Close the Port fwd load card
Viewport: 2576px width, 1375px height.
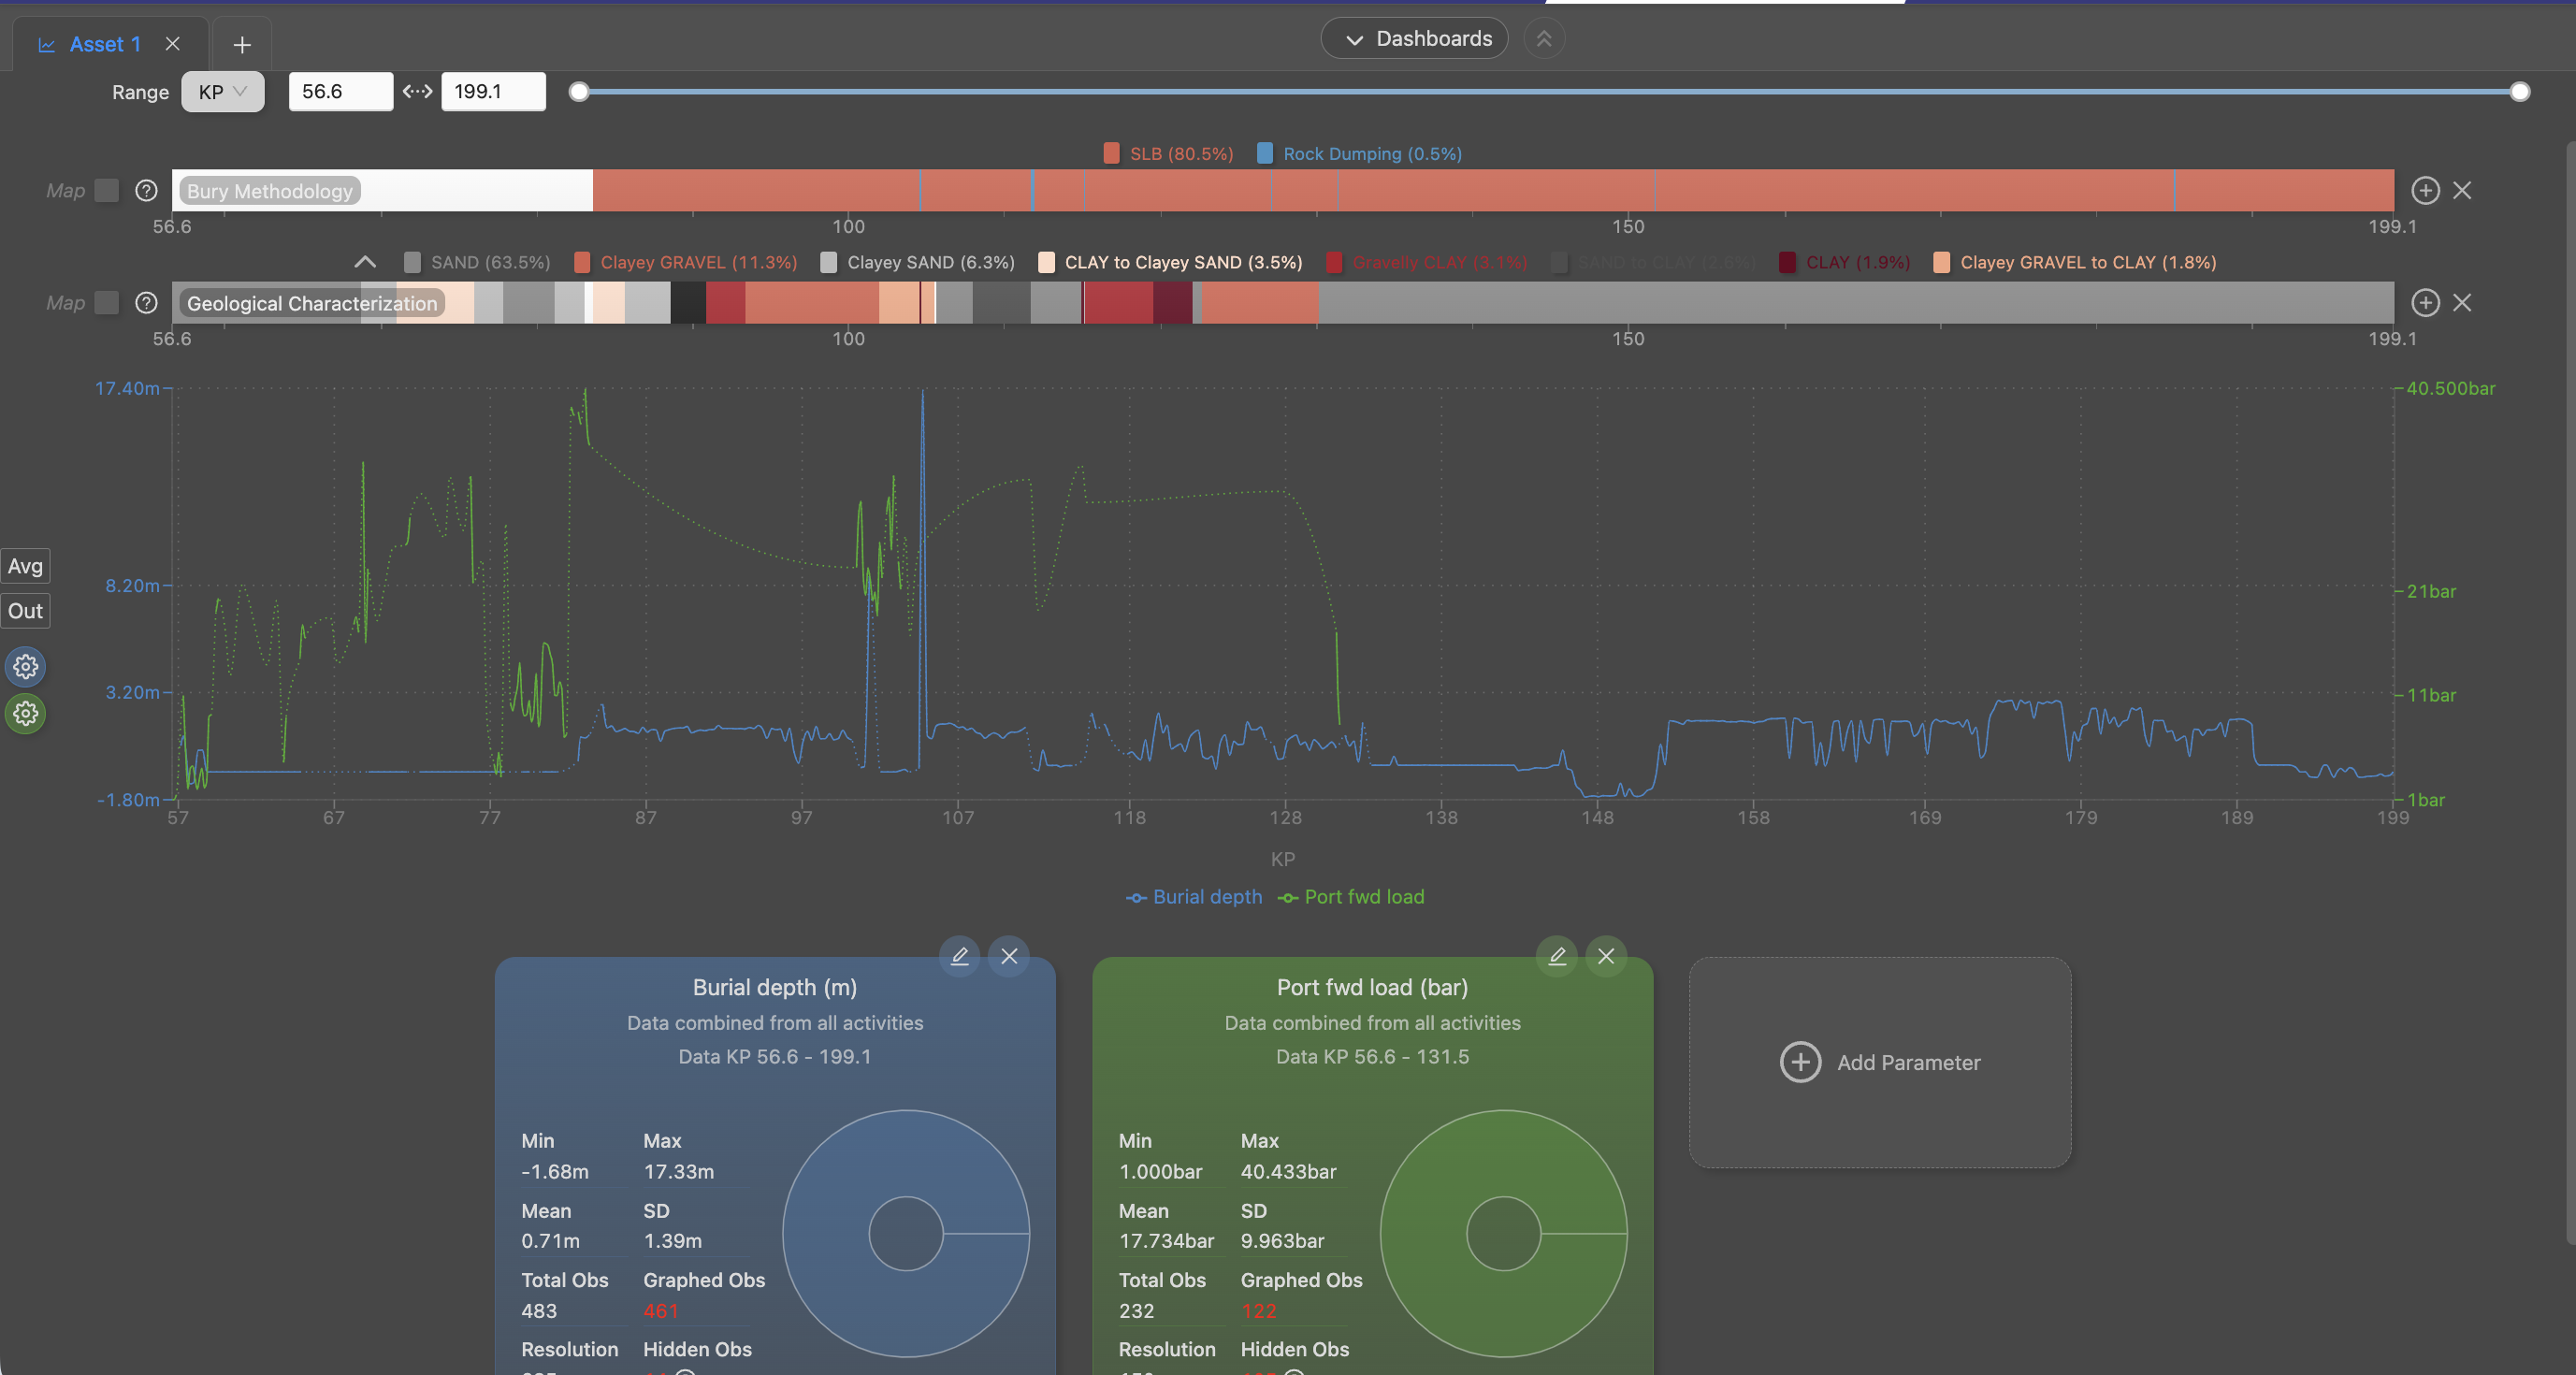tap(1606, 956)
